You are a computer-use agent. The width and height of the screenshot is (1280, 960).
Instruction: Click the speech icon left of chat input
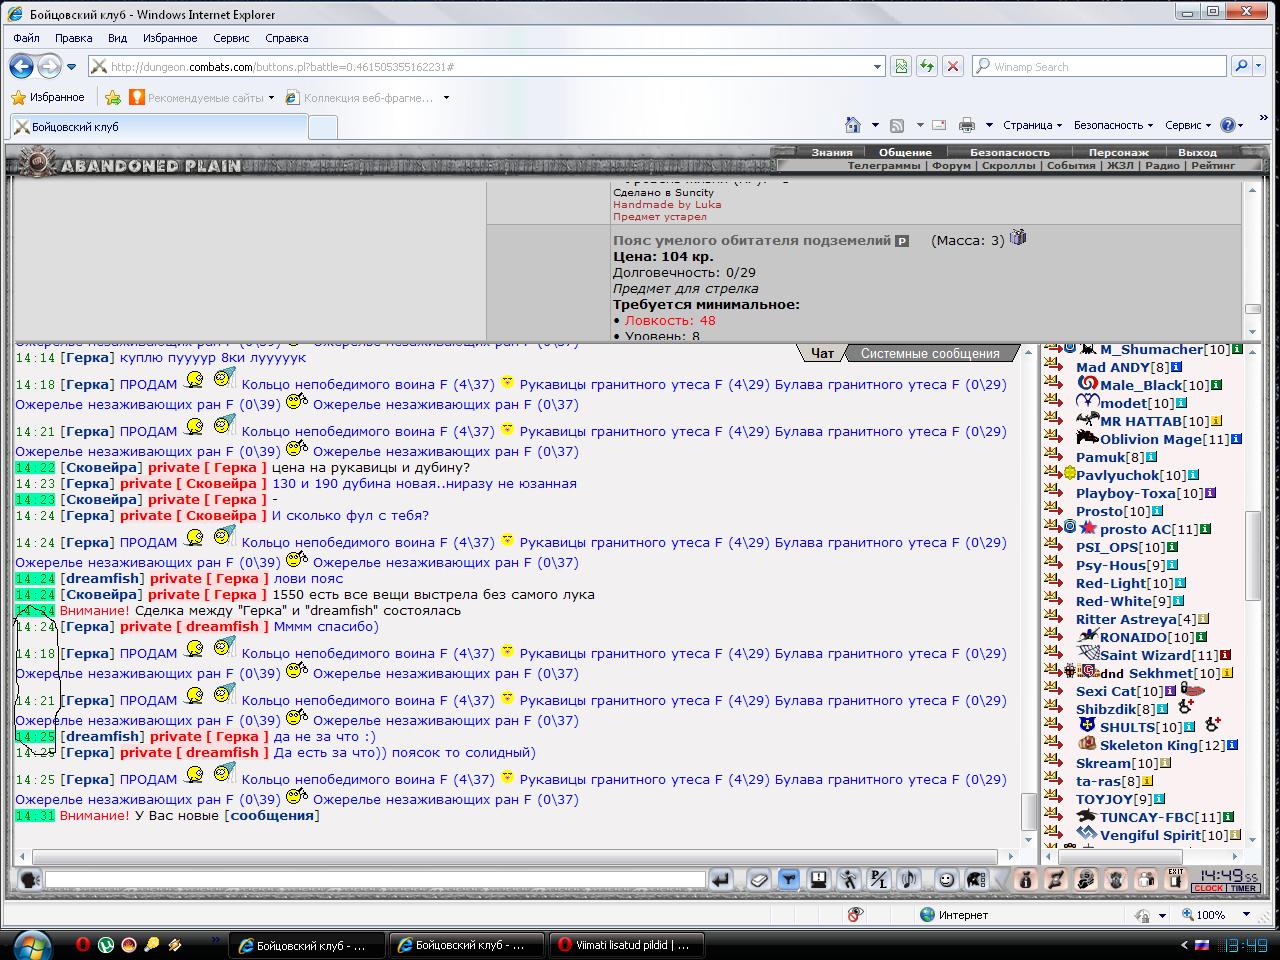29,880
